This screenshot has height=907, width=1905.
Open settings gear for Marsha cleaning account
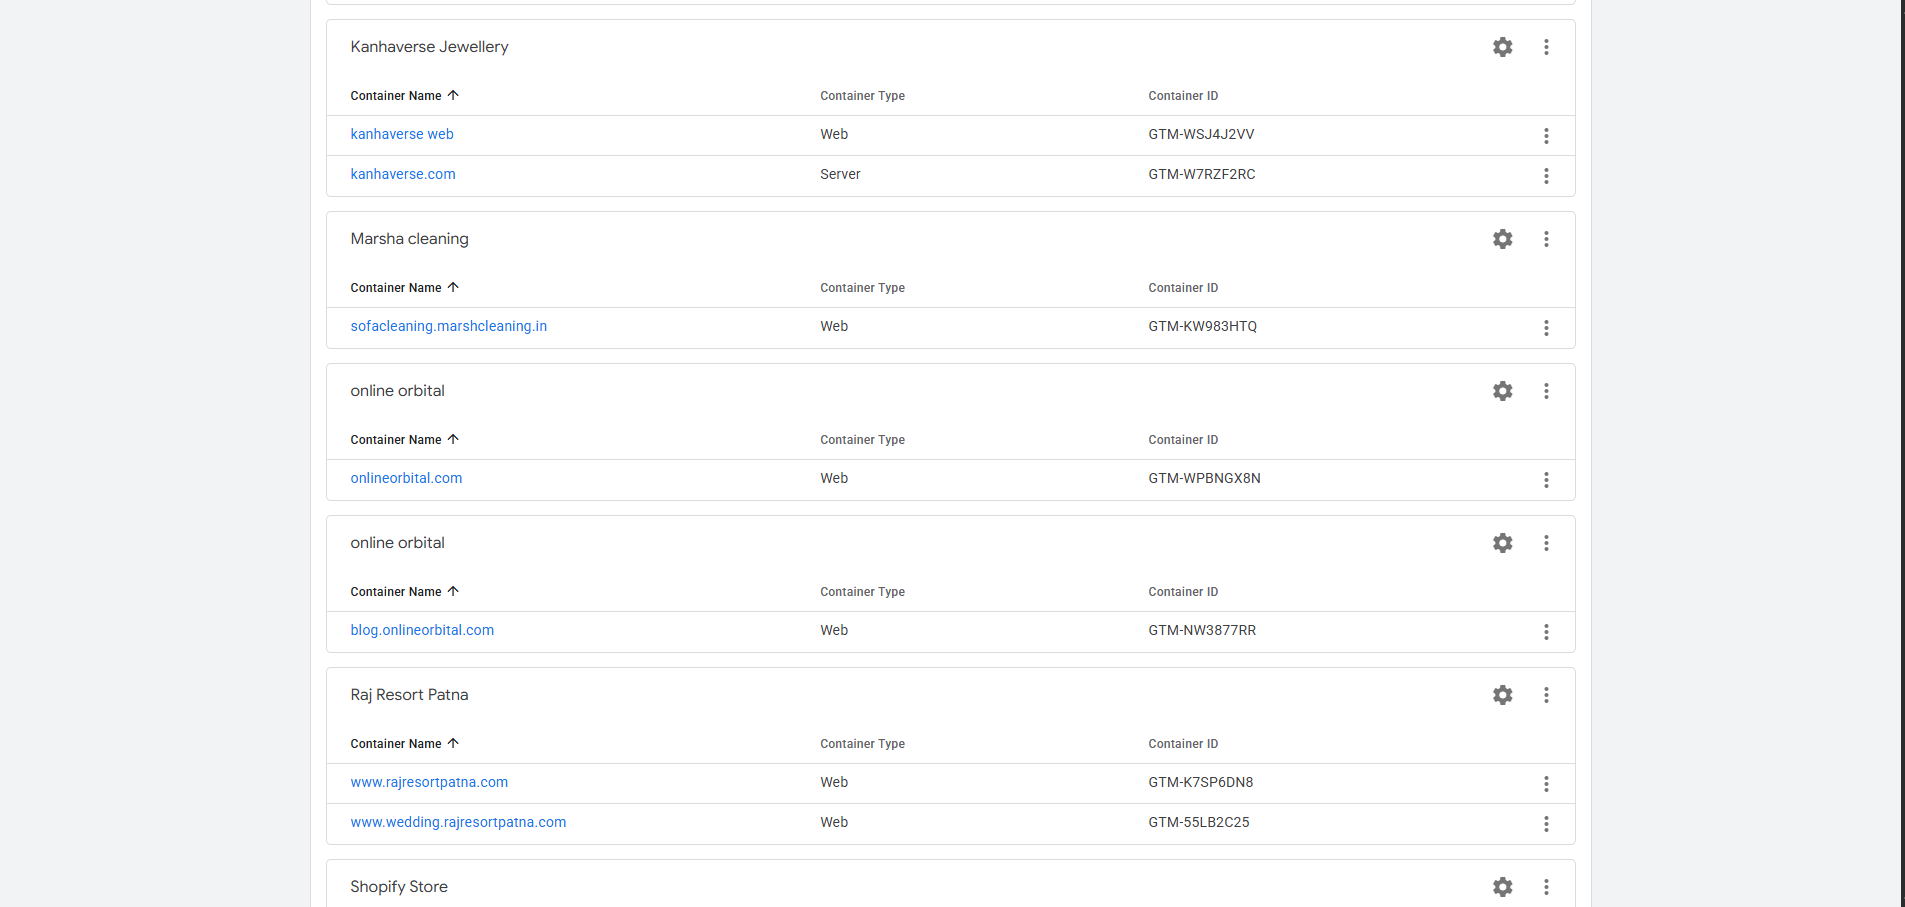[1502, 239]
